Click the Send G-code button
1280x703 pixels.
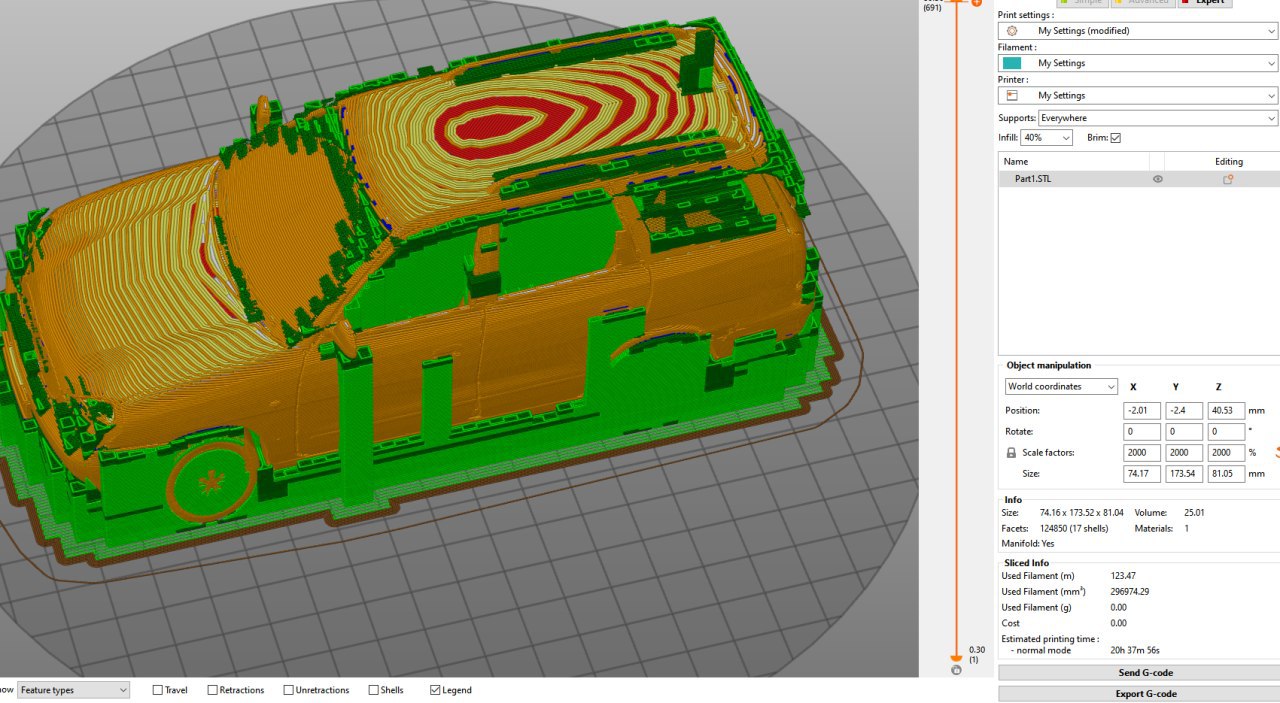pyautogui.click(x=1139, y=673)
